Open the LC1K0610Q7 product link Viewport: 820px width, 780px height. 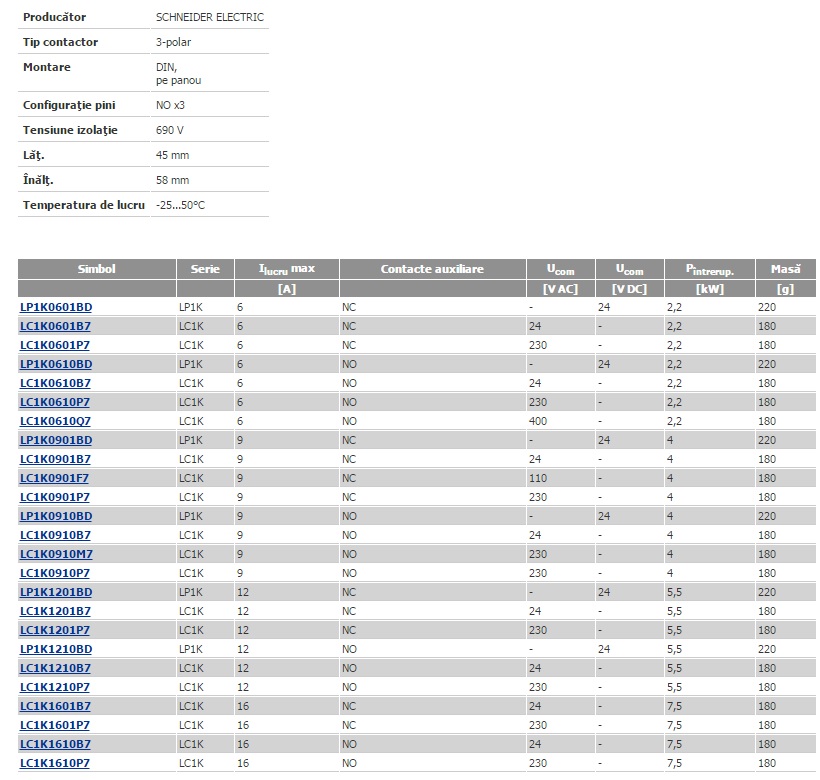pyautogui.click(x=55, y=421)
